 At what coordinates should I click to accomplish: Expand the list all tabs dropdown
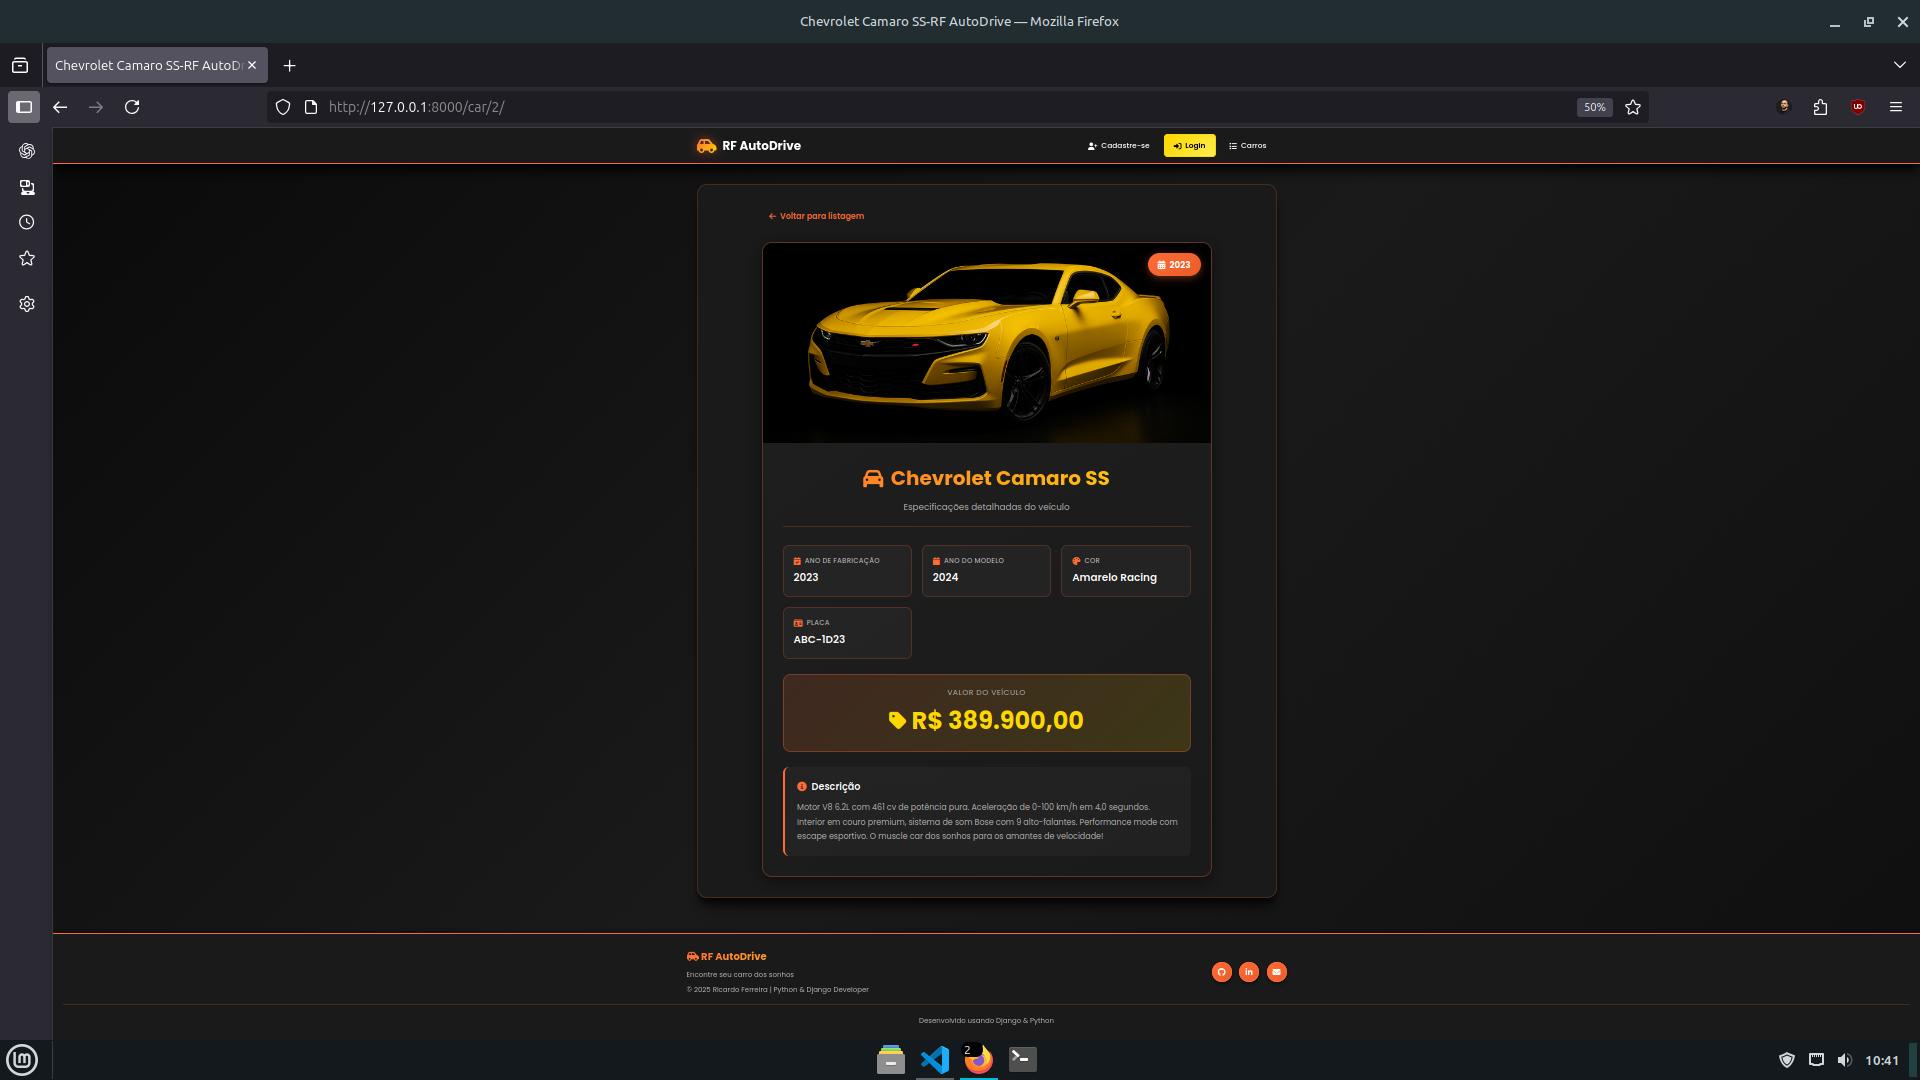(1899, 65)
